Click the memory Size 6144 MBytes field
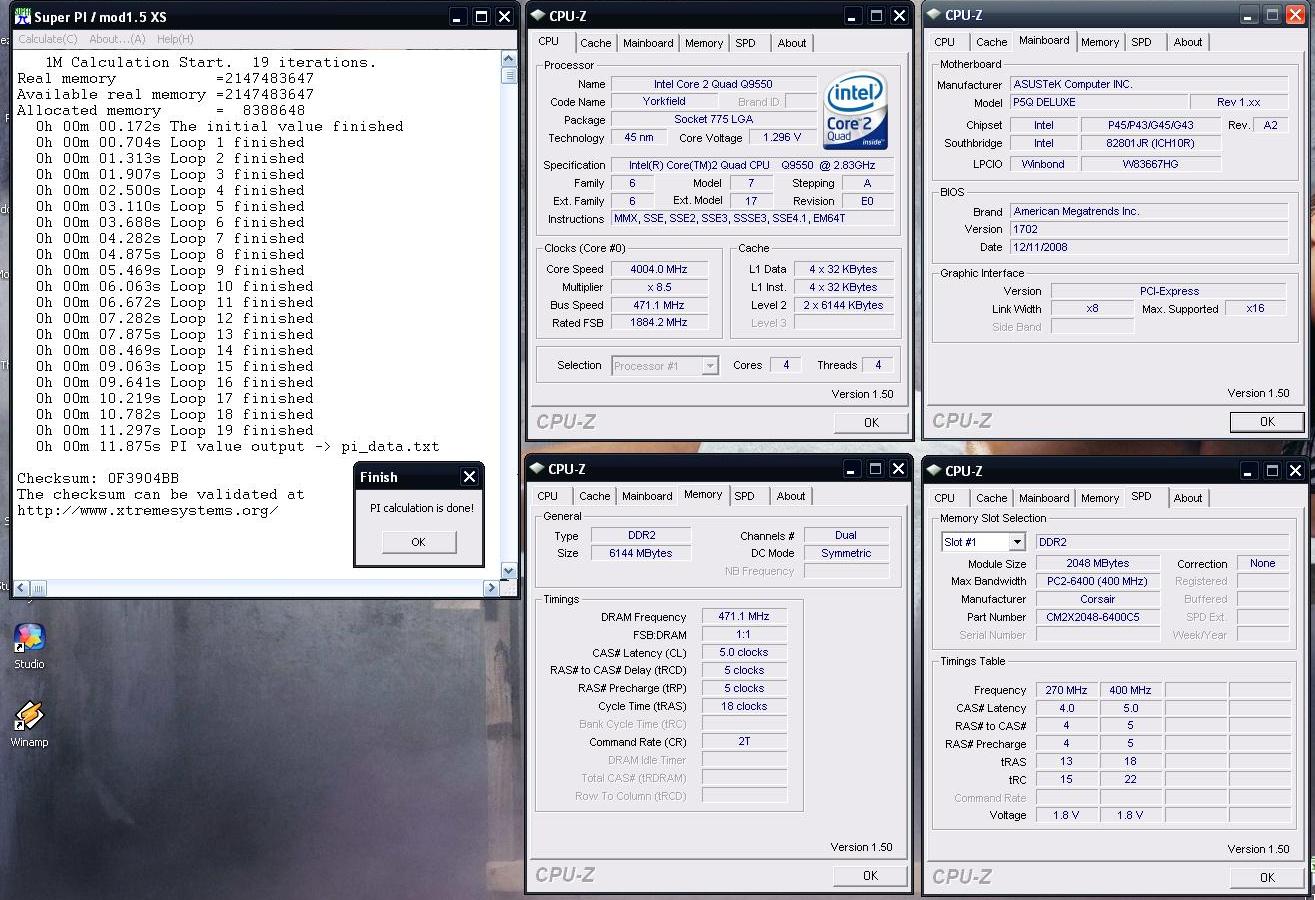 [x=641, y=553]
